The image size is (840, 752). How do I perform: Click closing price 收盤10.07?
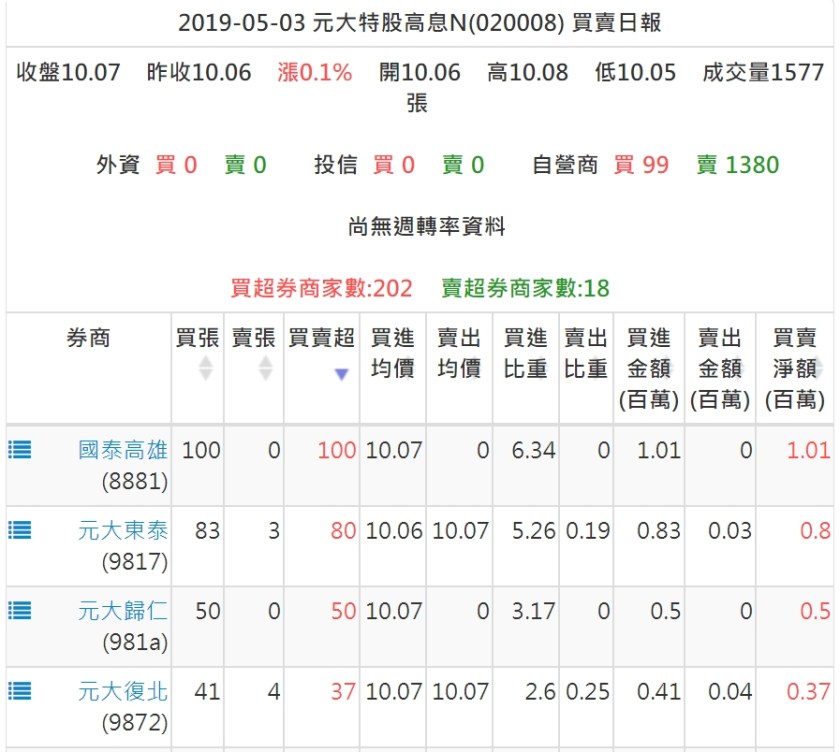tap(68, 72)
